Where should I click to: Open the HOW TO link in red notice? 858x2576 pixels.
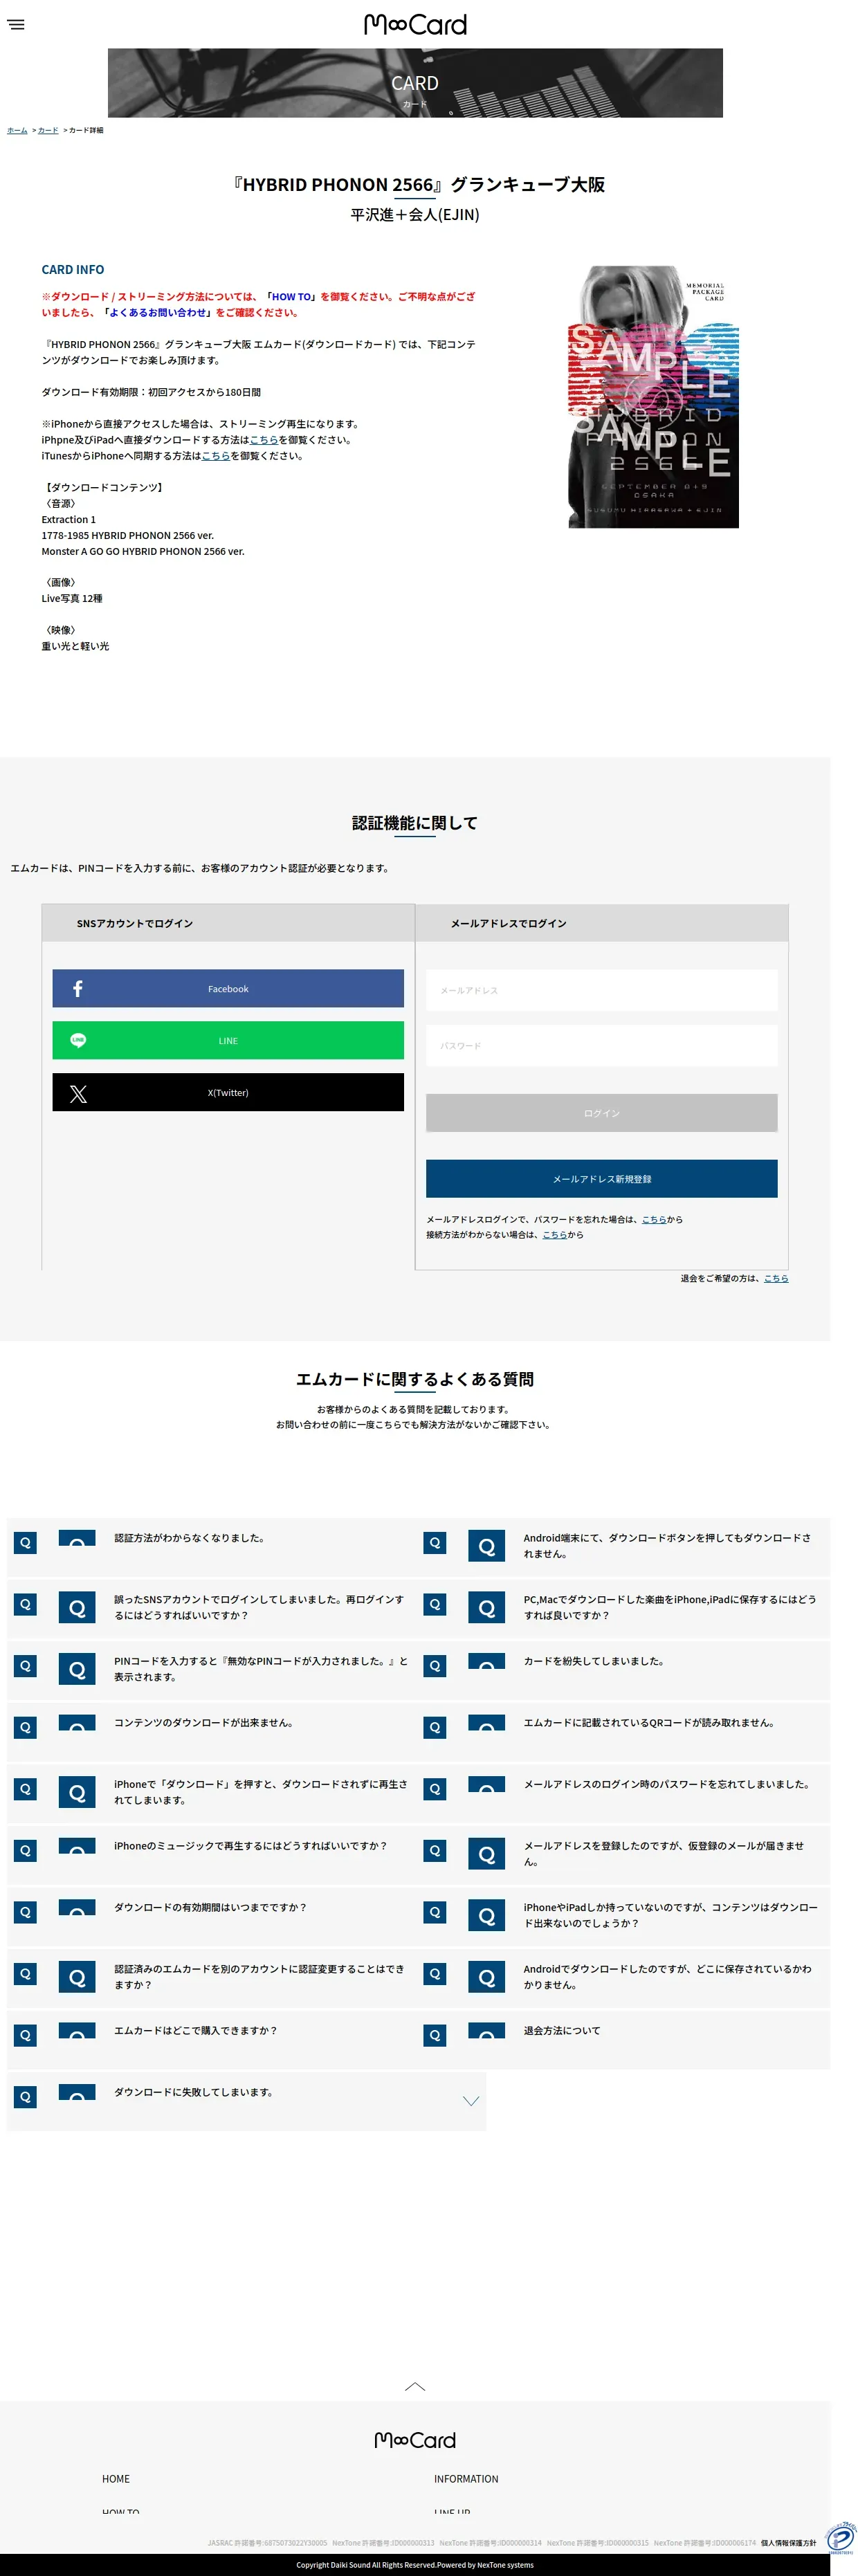click(x=291, y=297)
